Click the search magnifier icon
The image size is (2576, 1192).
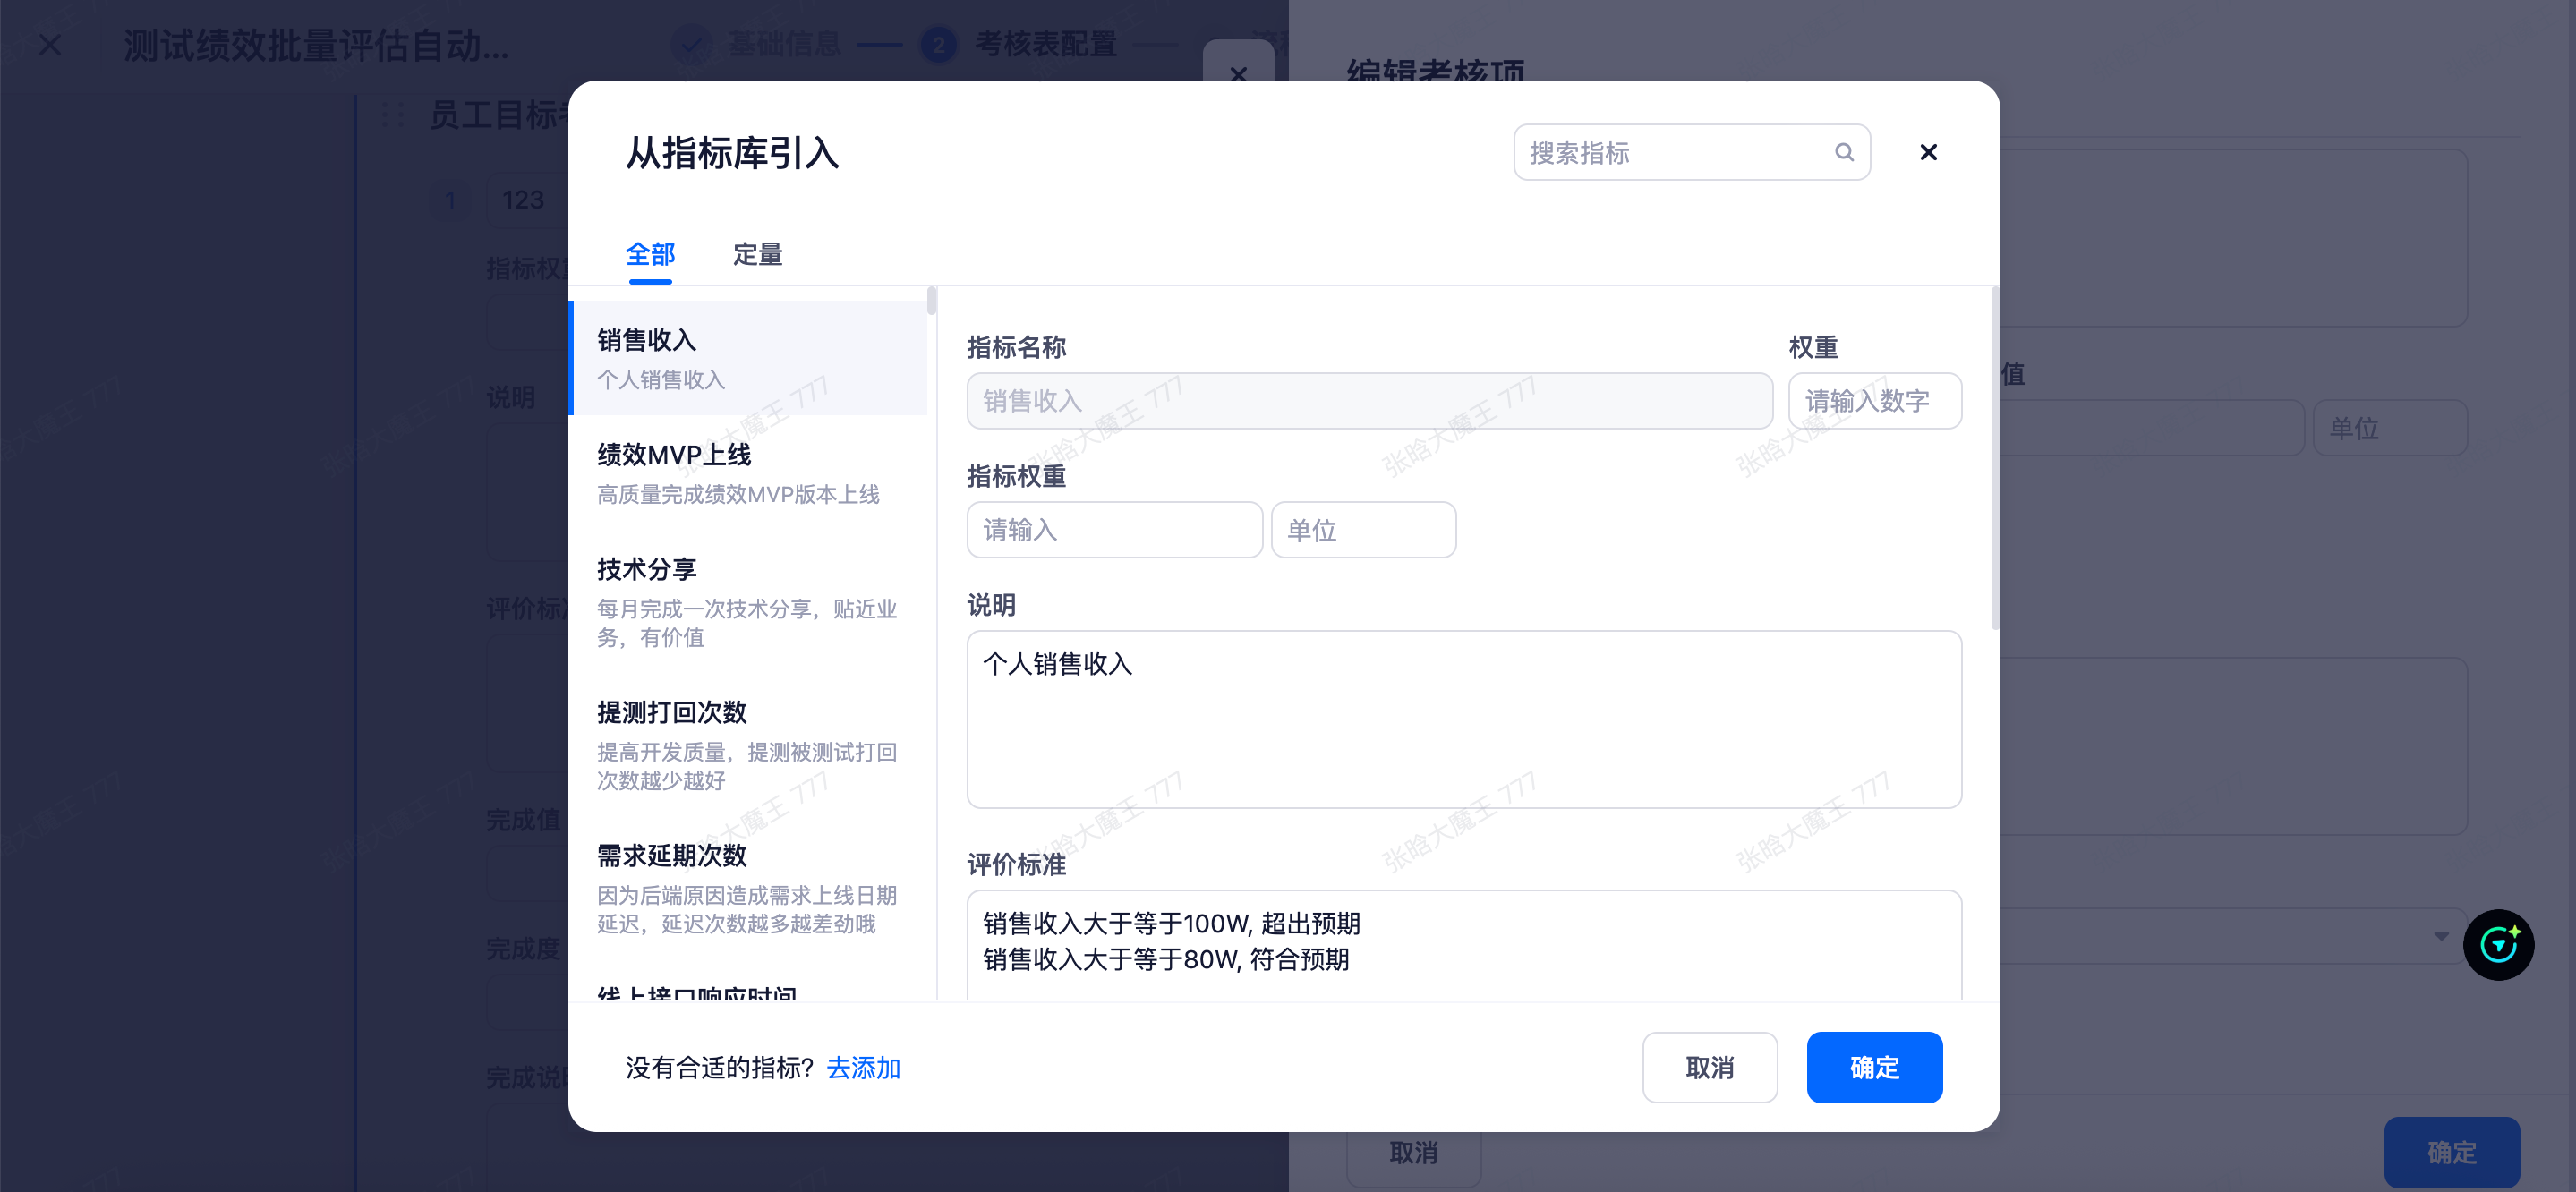click(x=1843, y=152)
